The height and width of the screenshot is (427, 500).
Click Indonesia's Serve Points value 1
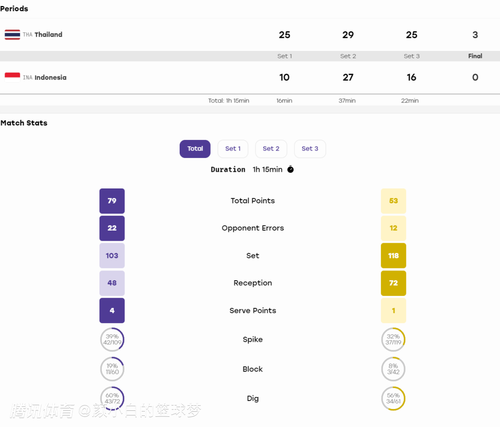click(x=393, y=310)
